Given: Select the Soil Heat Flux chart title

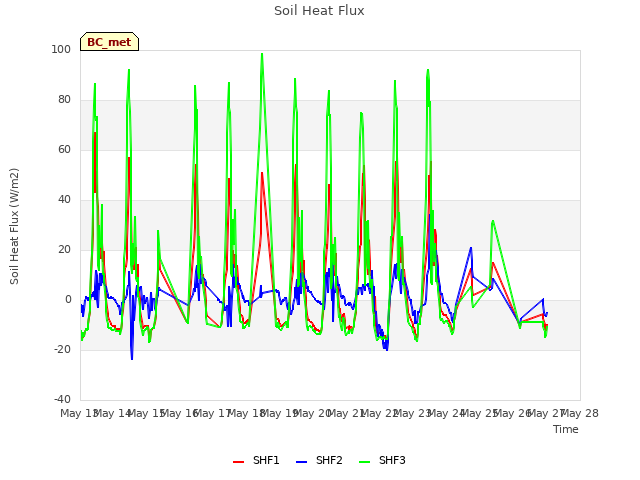Looking at the screenshot, I should coord(319,11).
